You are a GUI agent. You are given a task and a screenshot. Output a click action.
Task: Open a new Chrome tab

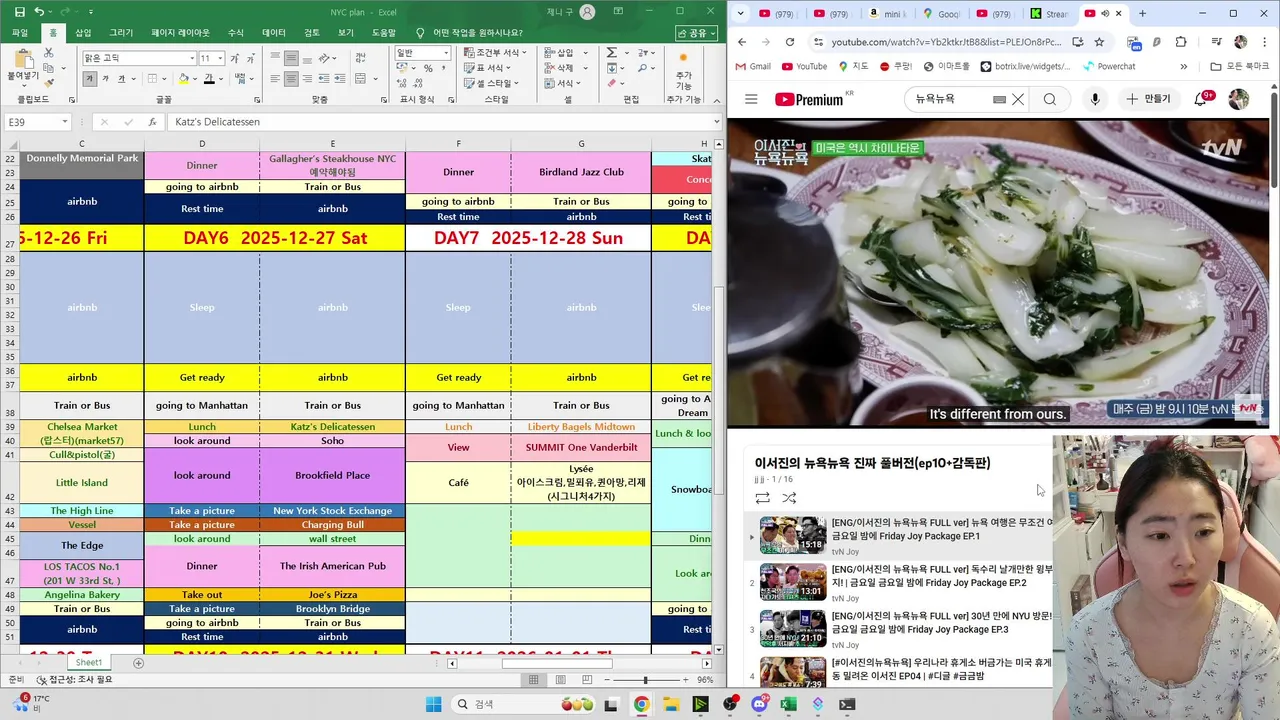click(x=1142, y=13)
